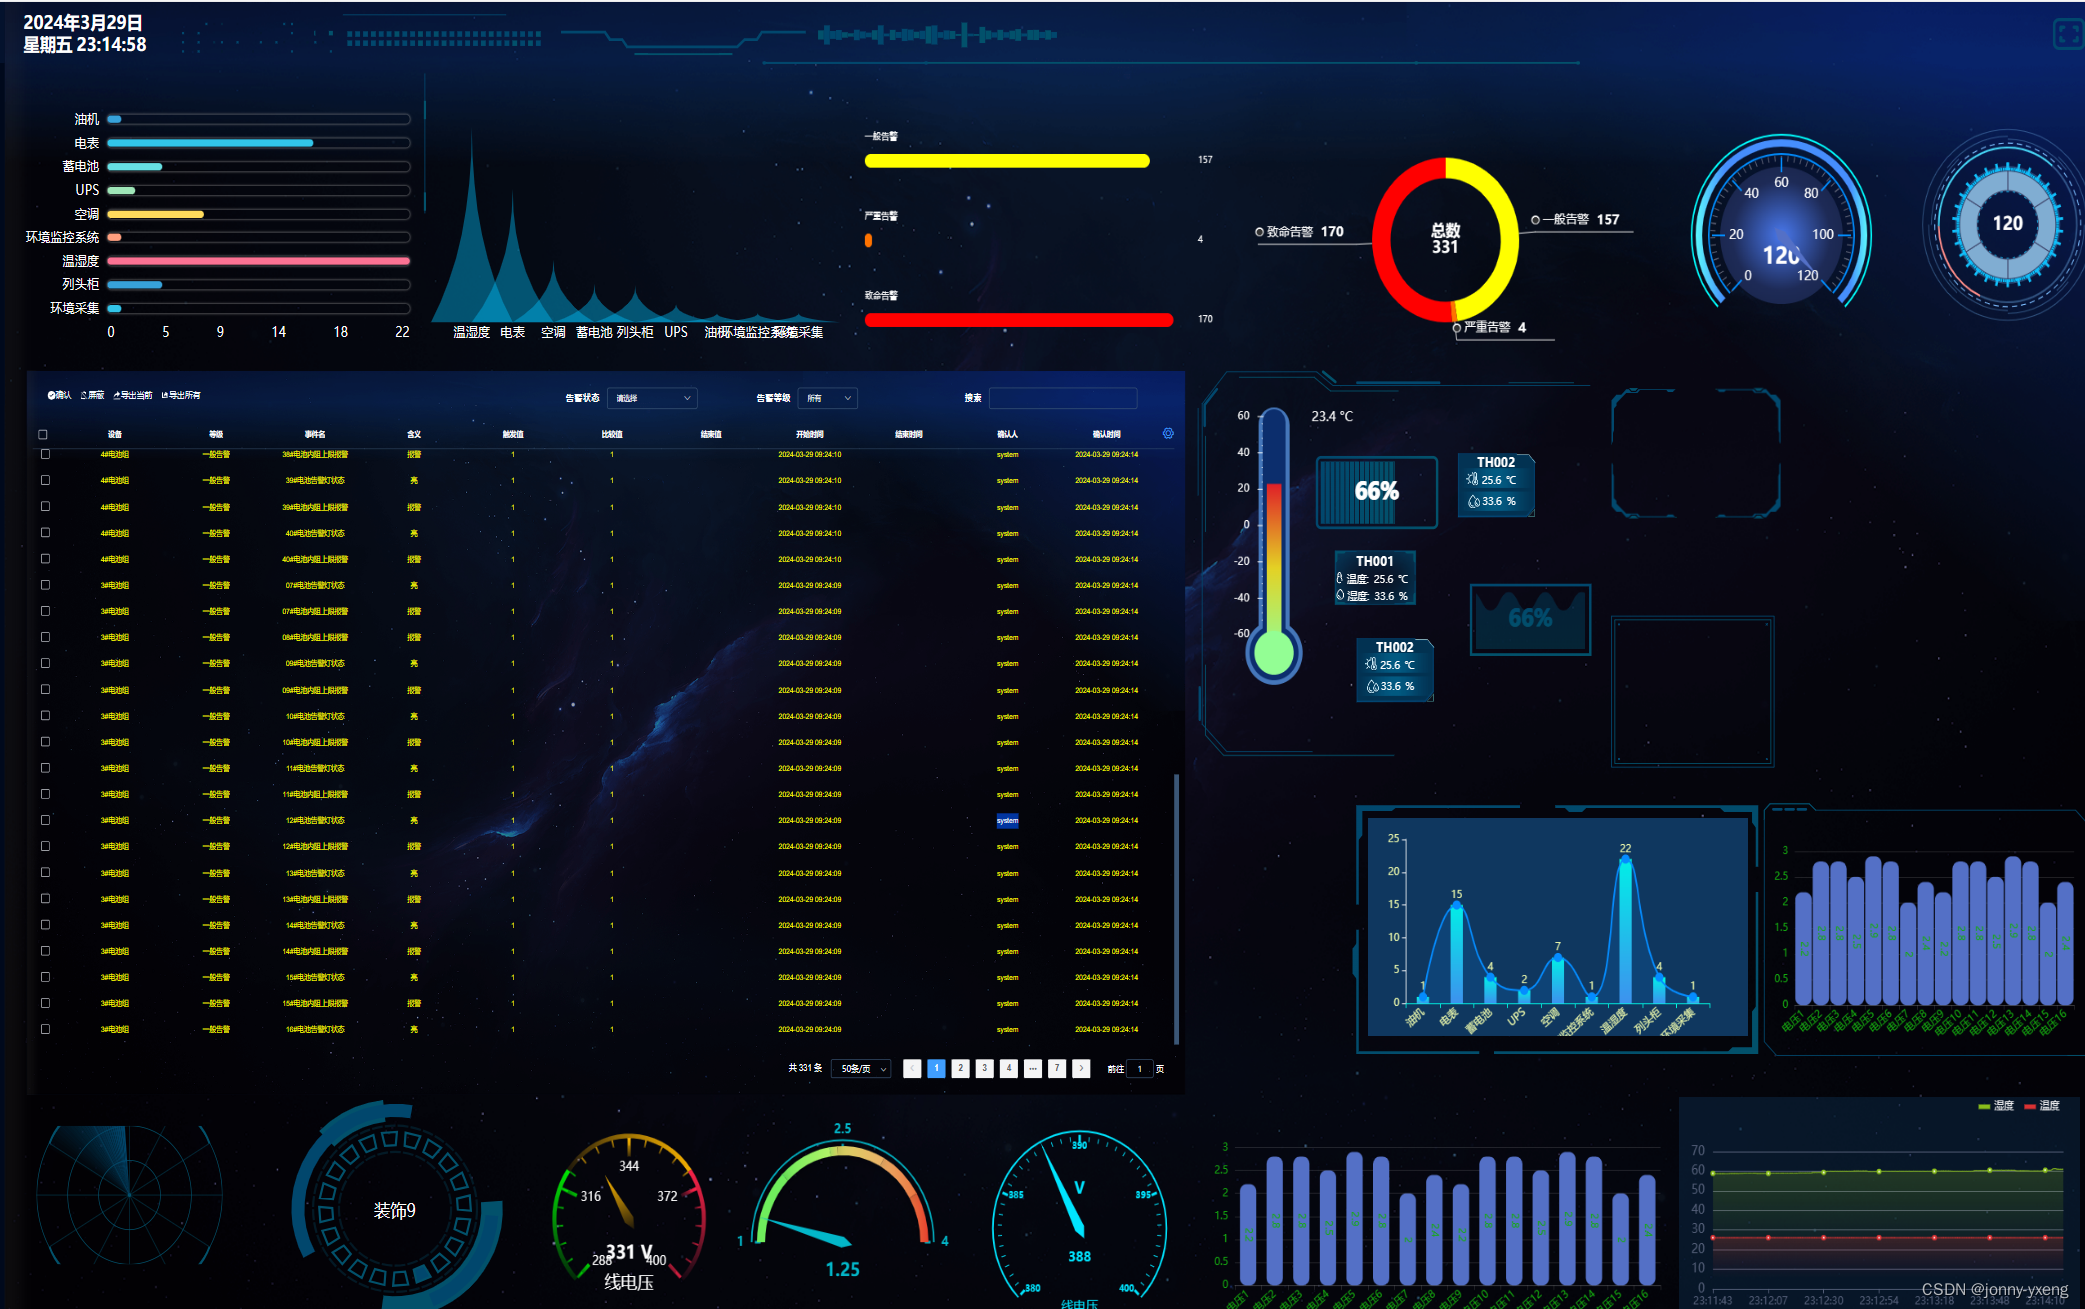Click previous page arrow in pagination
The image size is (2085, 1309).
click(912, 1068)
